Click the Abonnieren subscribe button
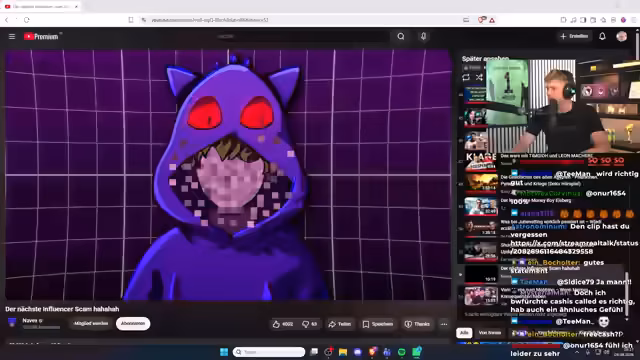The height and width of the screenshot is (360, 640). tap(133, 323)
